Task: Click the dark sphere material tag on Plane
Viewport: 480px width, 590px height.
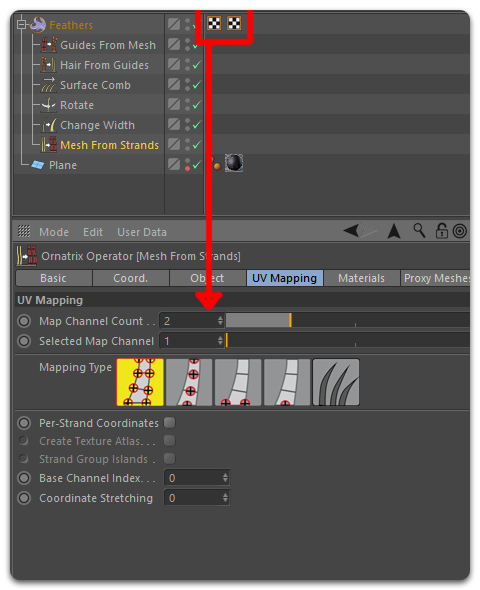Action: pos(234,163)
